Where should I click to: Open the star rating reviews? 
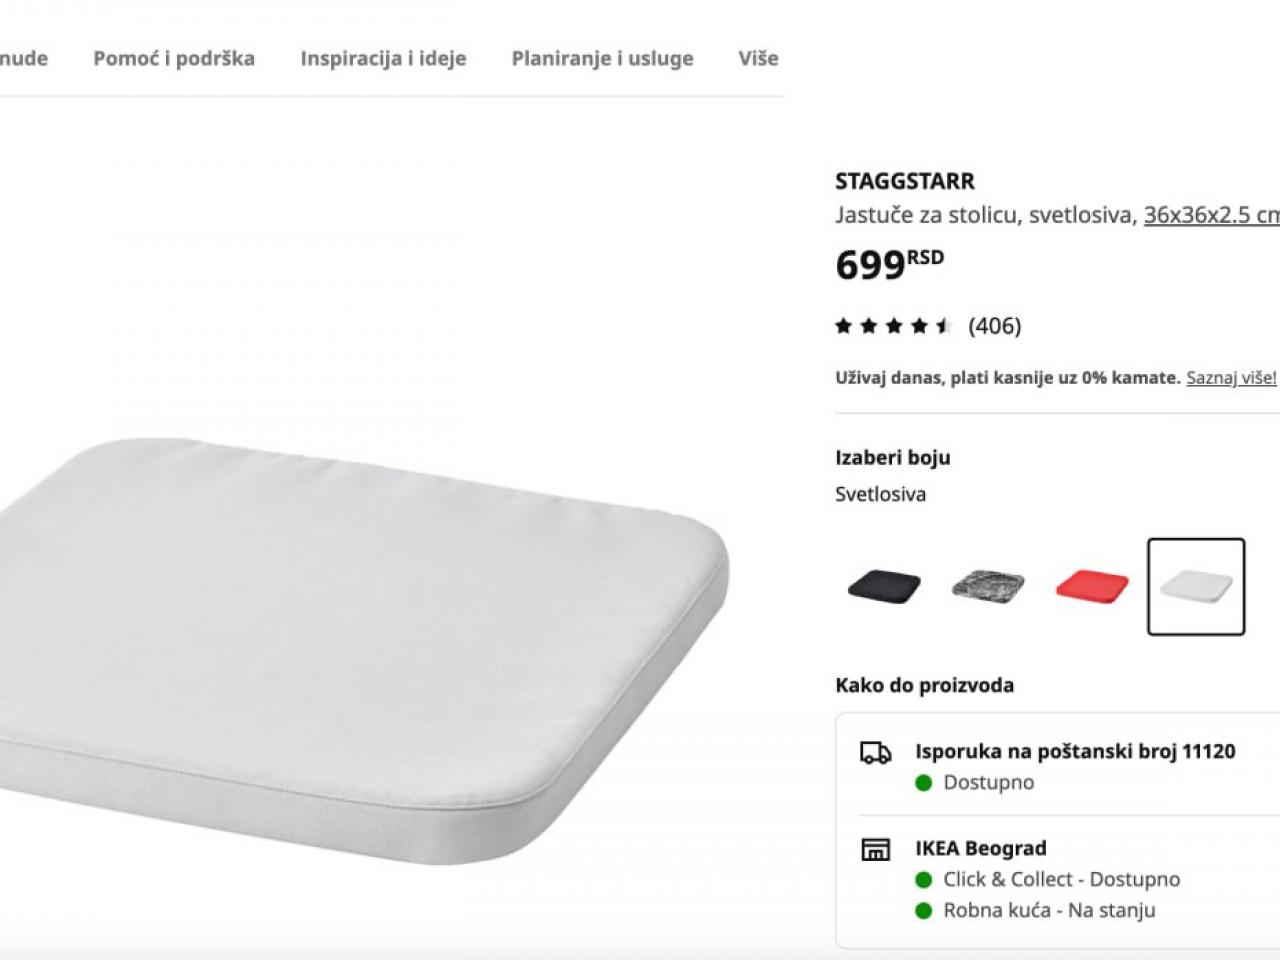894,326
